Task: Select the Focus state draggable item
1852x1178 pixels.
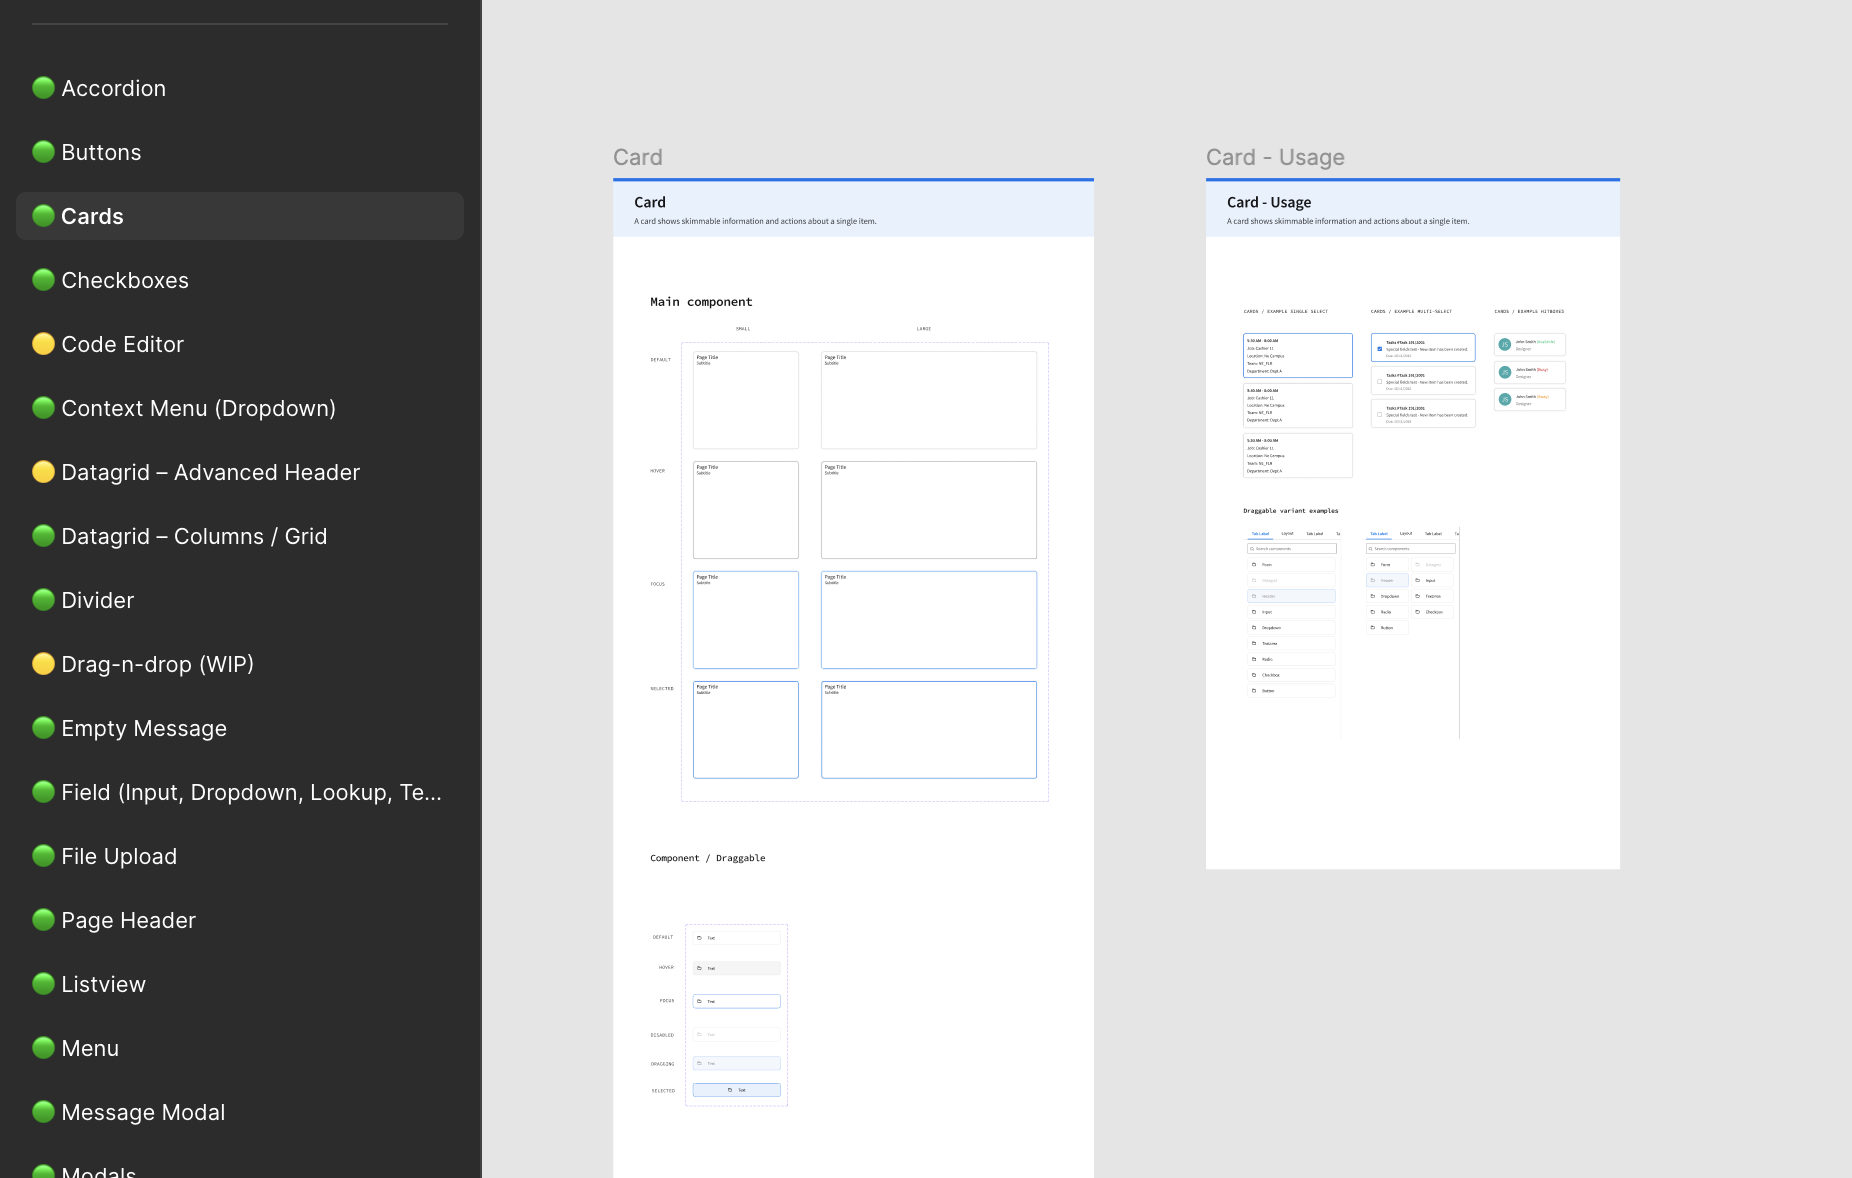Action: point(737,1001)
